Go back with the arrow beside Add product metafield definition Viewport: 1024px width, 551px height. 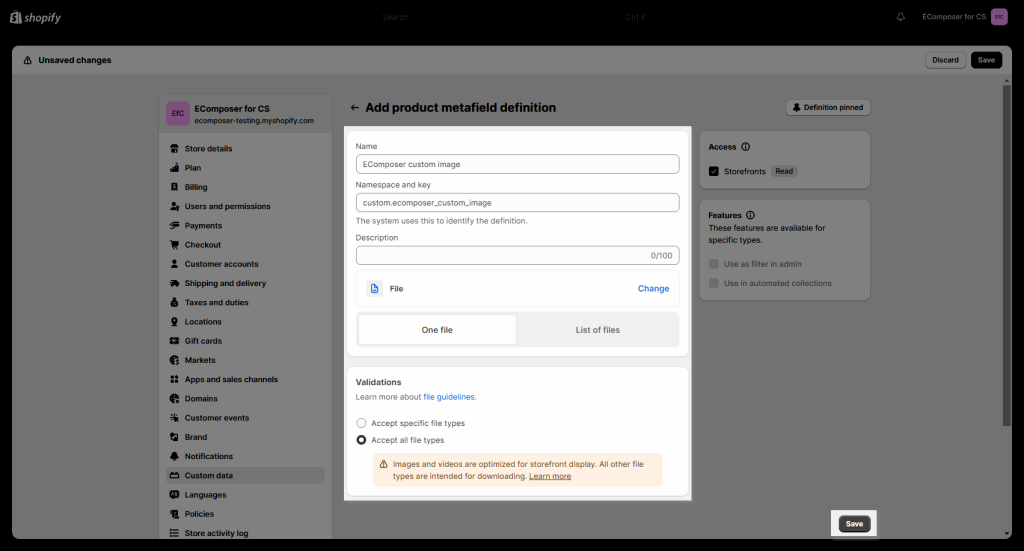(355, 108)
